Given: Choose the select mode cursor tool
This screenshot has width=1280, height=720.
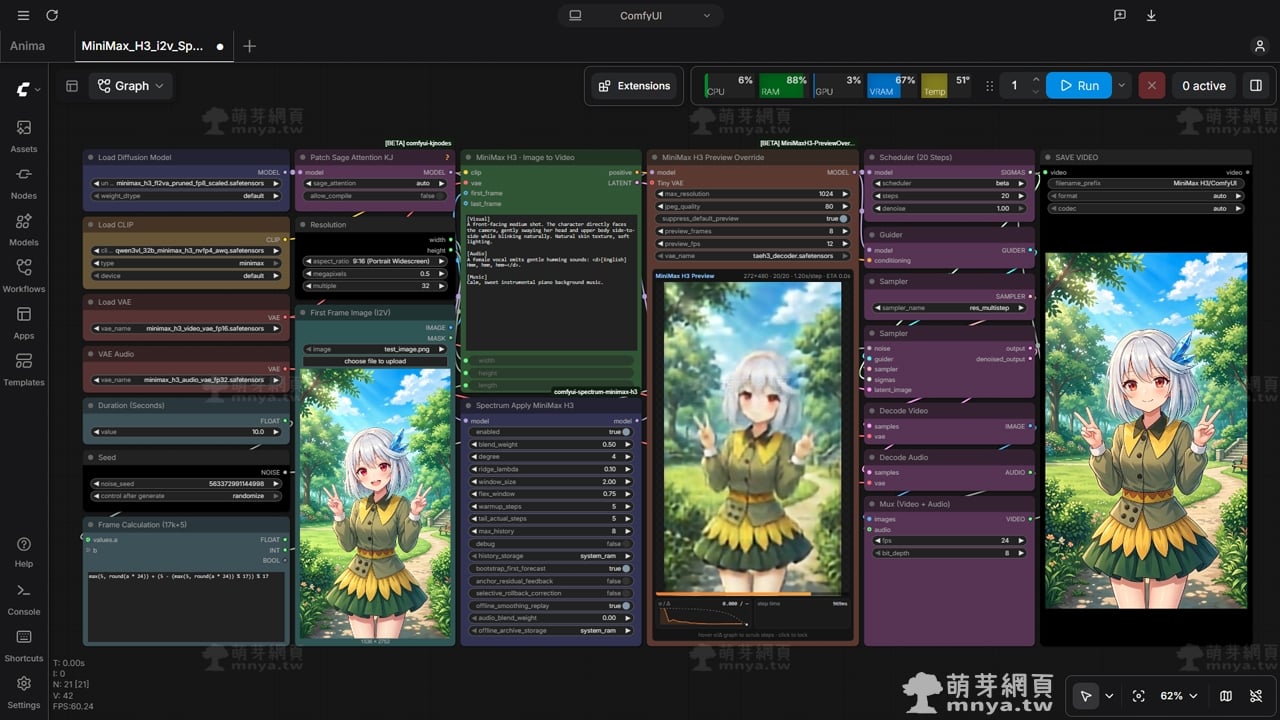Looking at the screenshot, I should pos(1085,696).
